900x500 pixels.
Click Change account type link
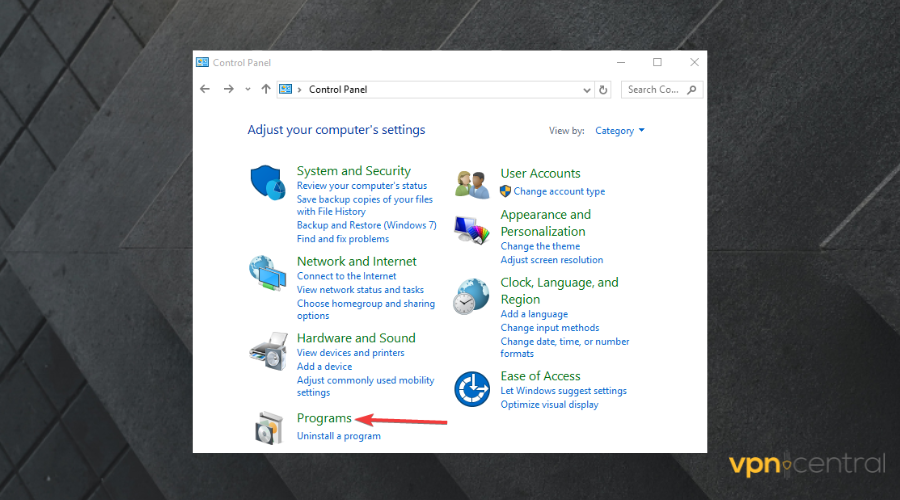[559, 192]
